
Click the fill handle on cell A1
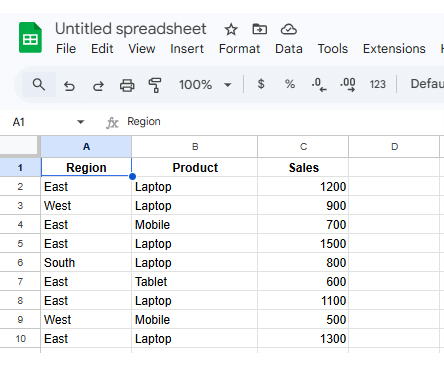[x=132, y=176]
